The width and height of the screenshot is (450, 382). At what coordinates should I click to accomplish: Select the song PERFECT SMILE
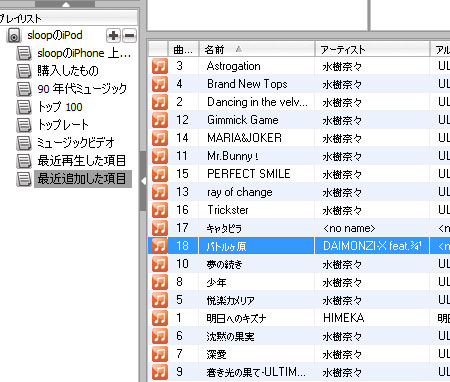248,174
